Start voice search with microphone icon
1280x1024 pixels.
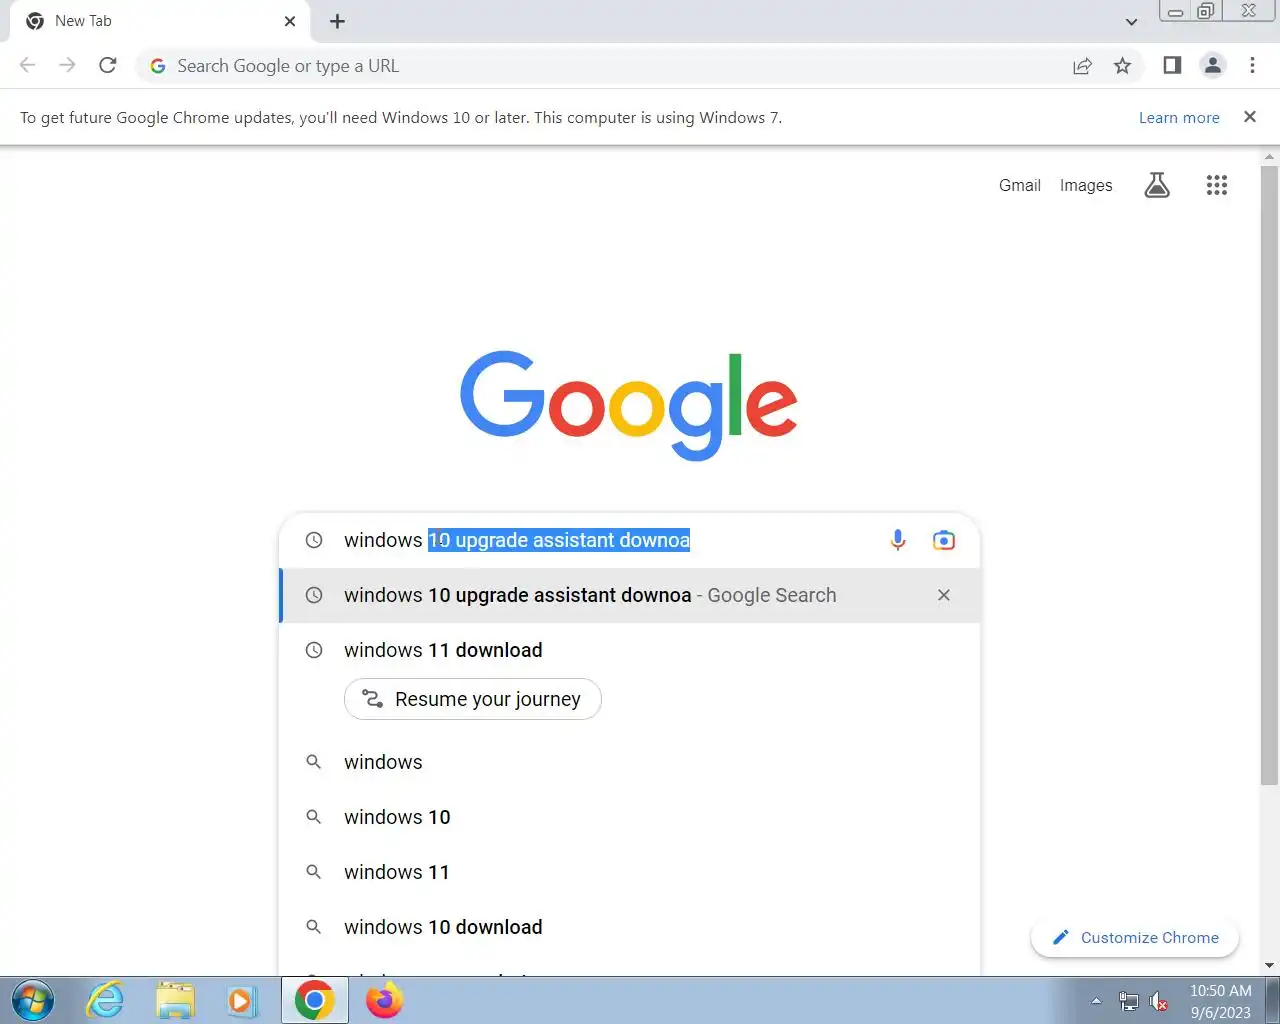(x=897, y=540)
